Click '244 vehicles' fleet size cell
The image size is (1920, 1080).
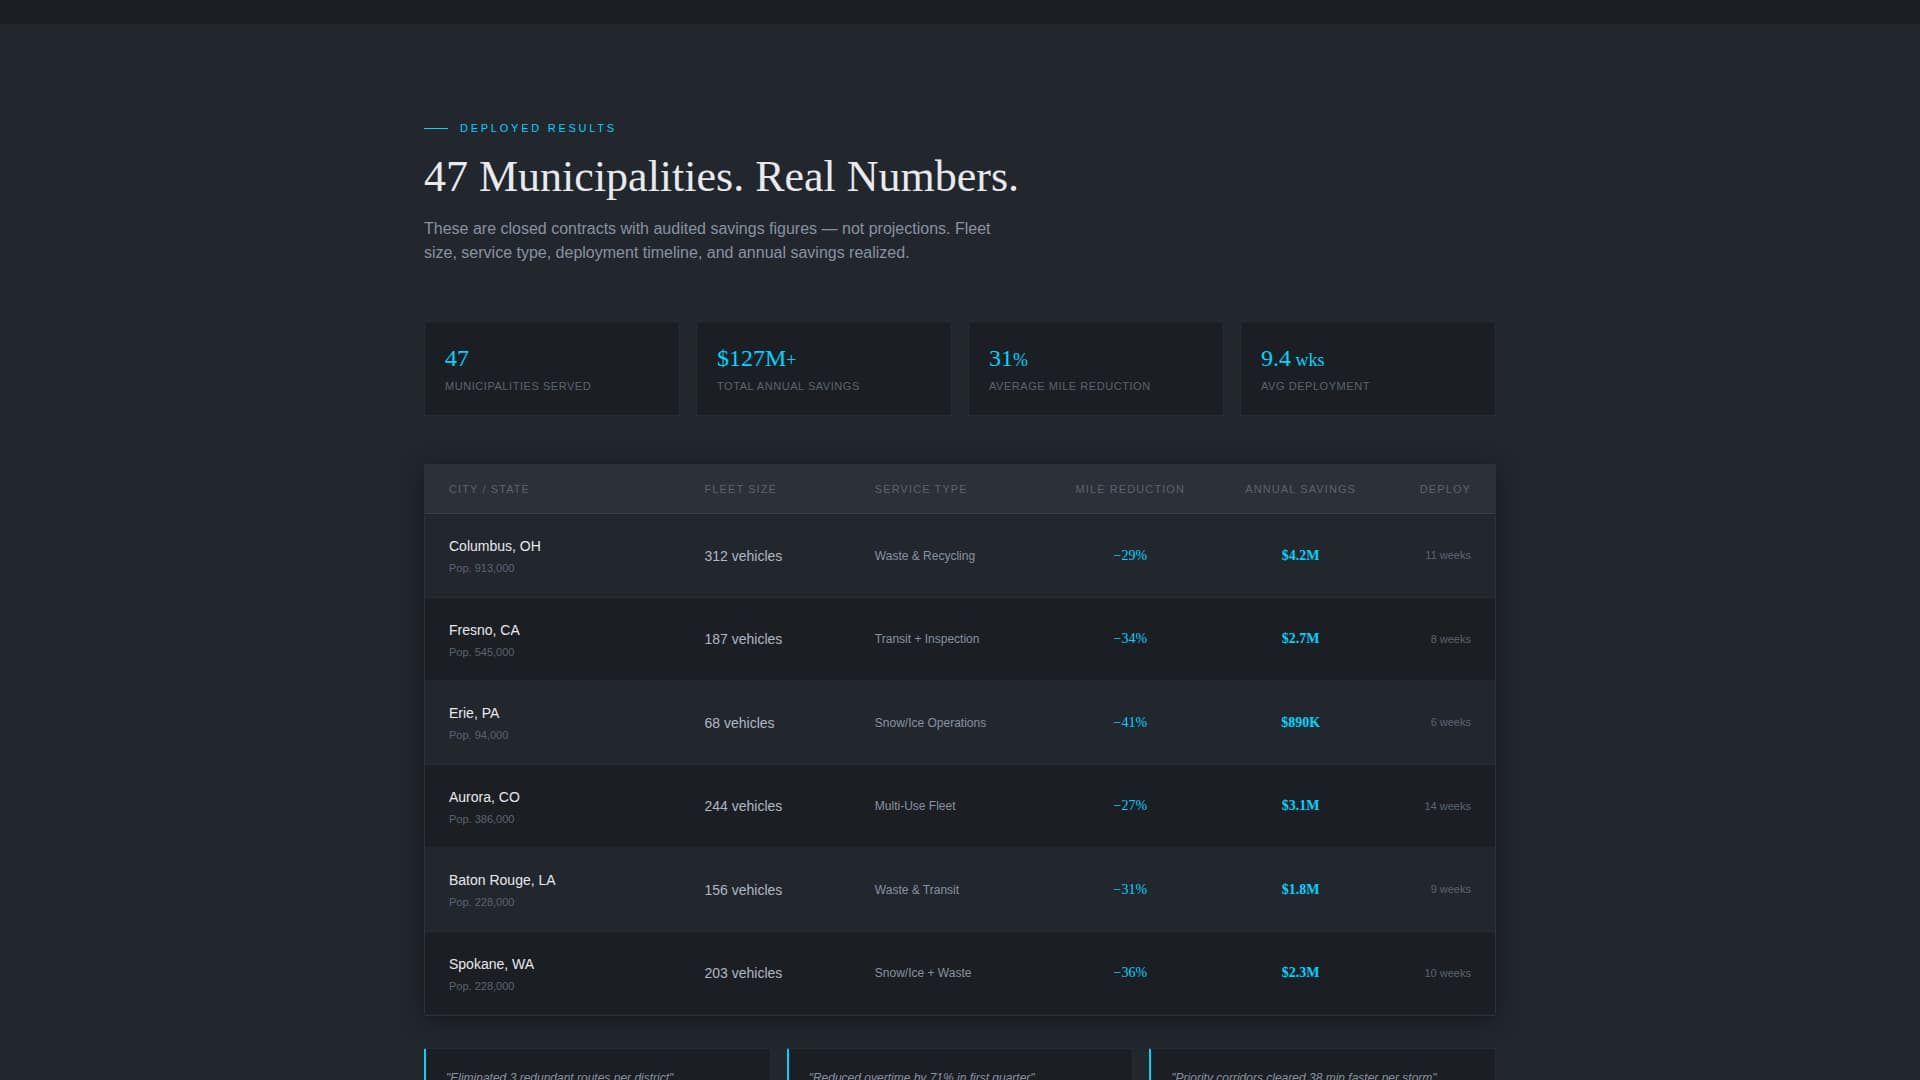coord(743,806)
